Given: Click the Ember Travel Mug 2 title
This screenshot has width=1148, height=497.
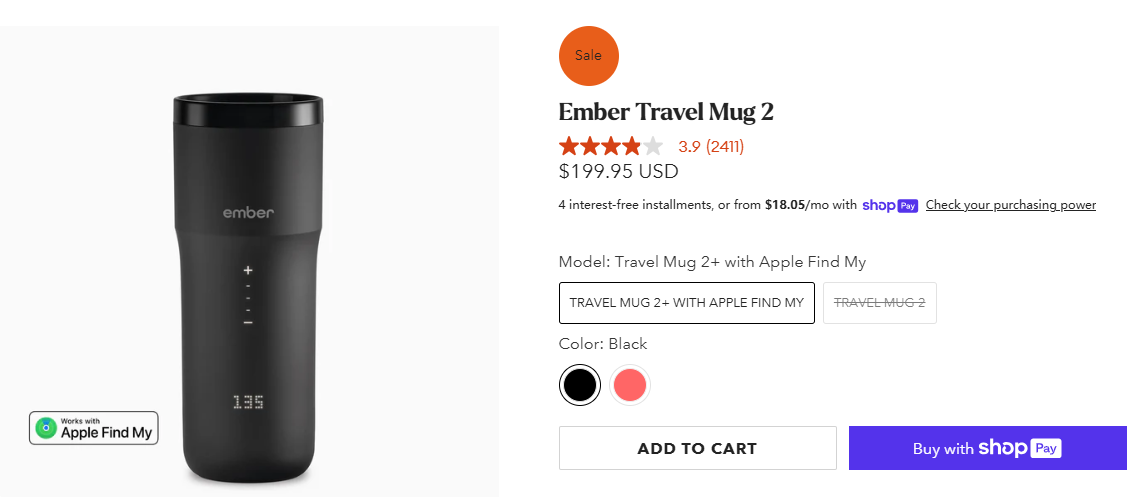Looking at the screenshot, I should point(666,111).
